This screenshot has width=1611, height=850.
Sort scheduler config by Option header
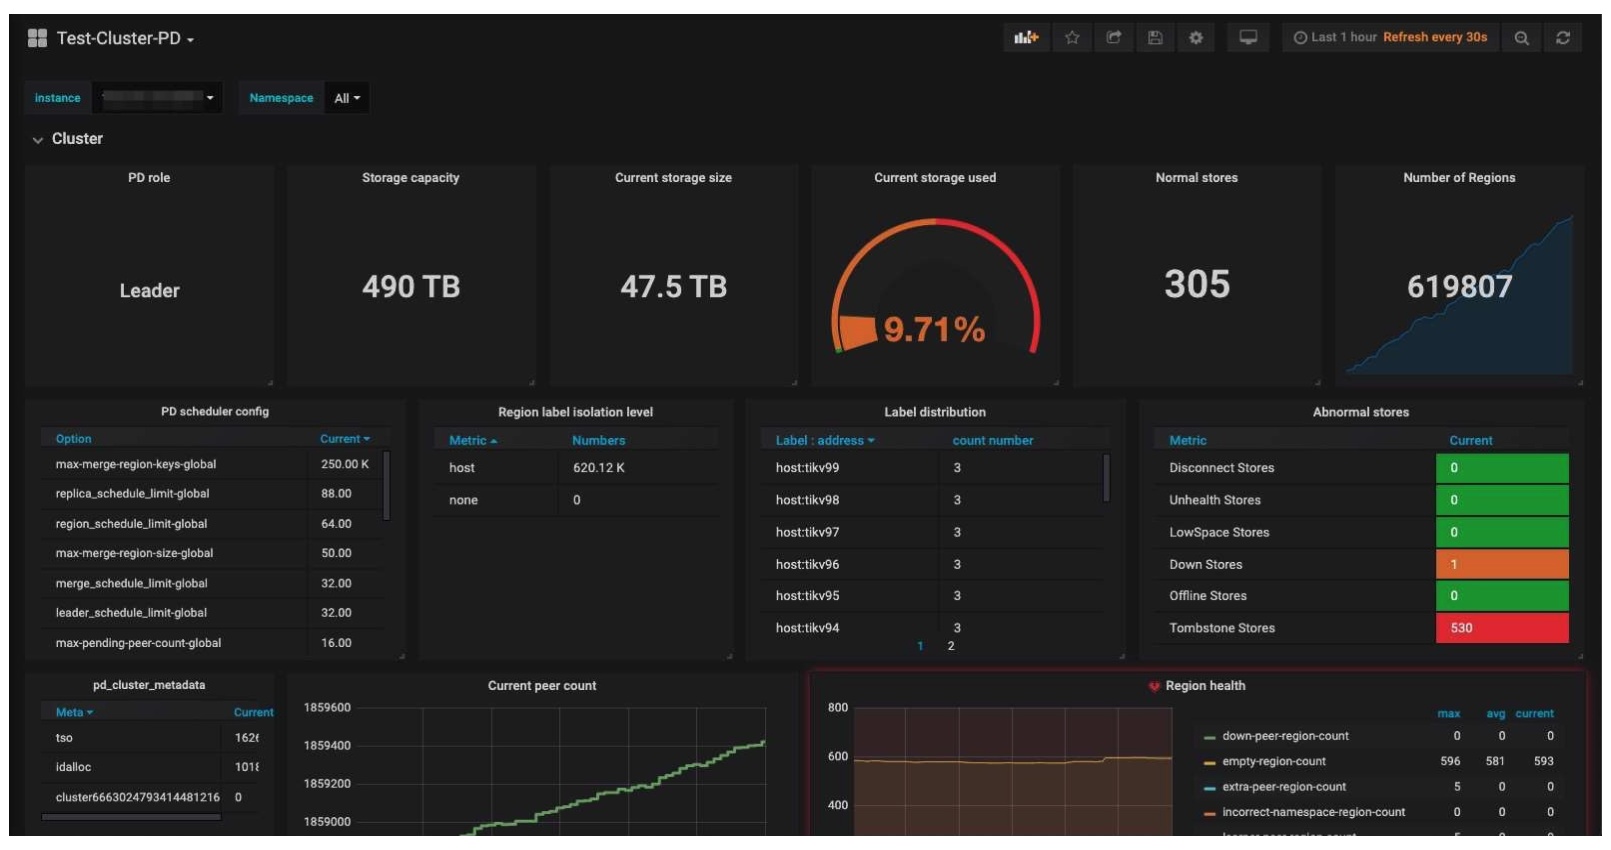73,439
